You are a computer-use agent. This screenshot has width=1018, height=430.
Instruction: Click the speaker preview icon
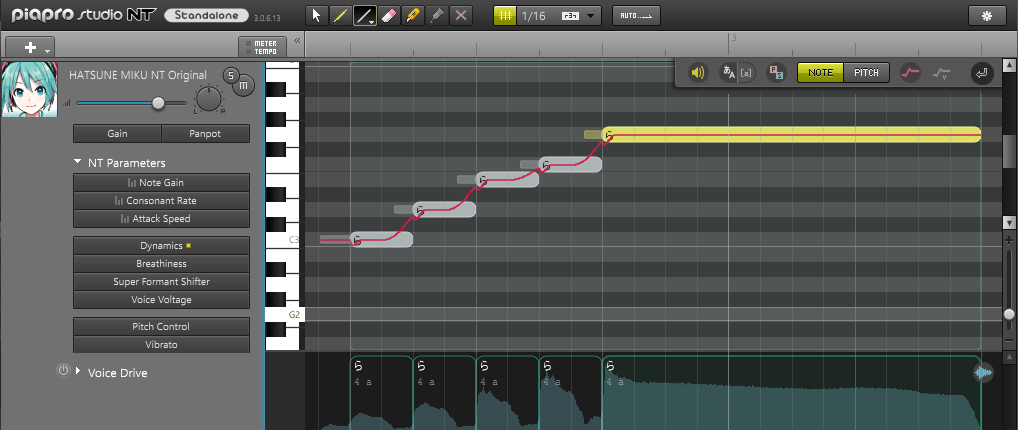[x=698, y=73]
